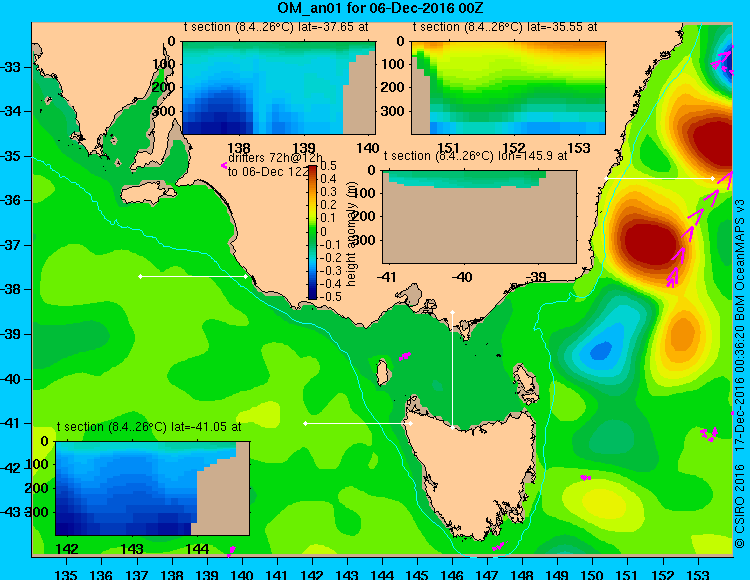Click the 'to 06-Dec 12Z' legend text

tap(268, 172)
